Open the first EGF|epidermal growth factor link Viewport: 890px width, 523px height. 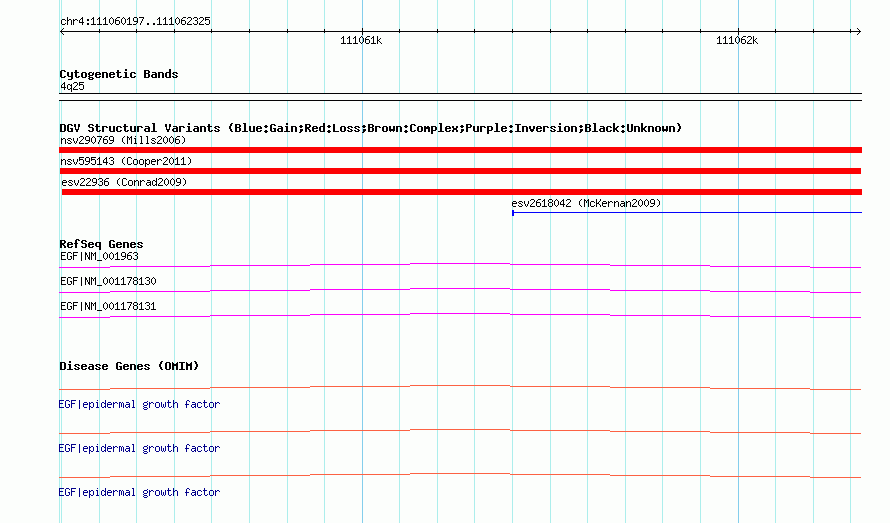tap(139, 404)
